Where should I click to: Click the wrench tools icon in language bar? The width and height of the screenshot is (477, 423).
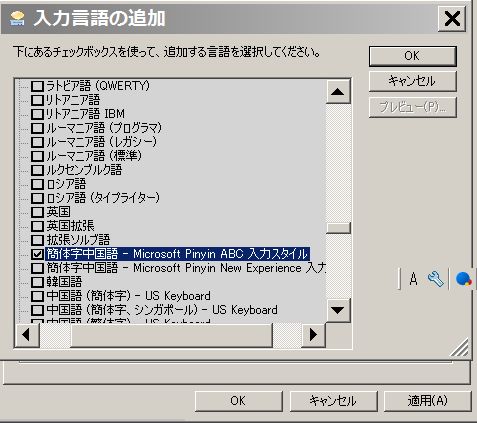point(435,279)
